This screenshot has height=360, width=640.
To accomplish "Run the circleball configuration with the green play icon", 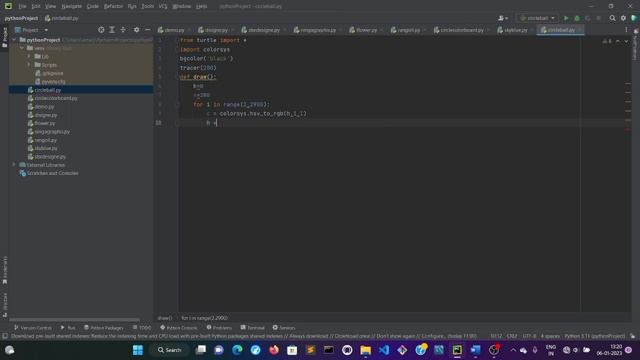I will pos(566,18).
